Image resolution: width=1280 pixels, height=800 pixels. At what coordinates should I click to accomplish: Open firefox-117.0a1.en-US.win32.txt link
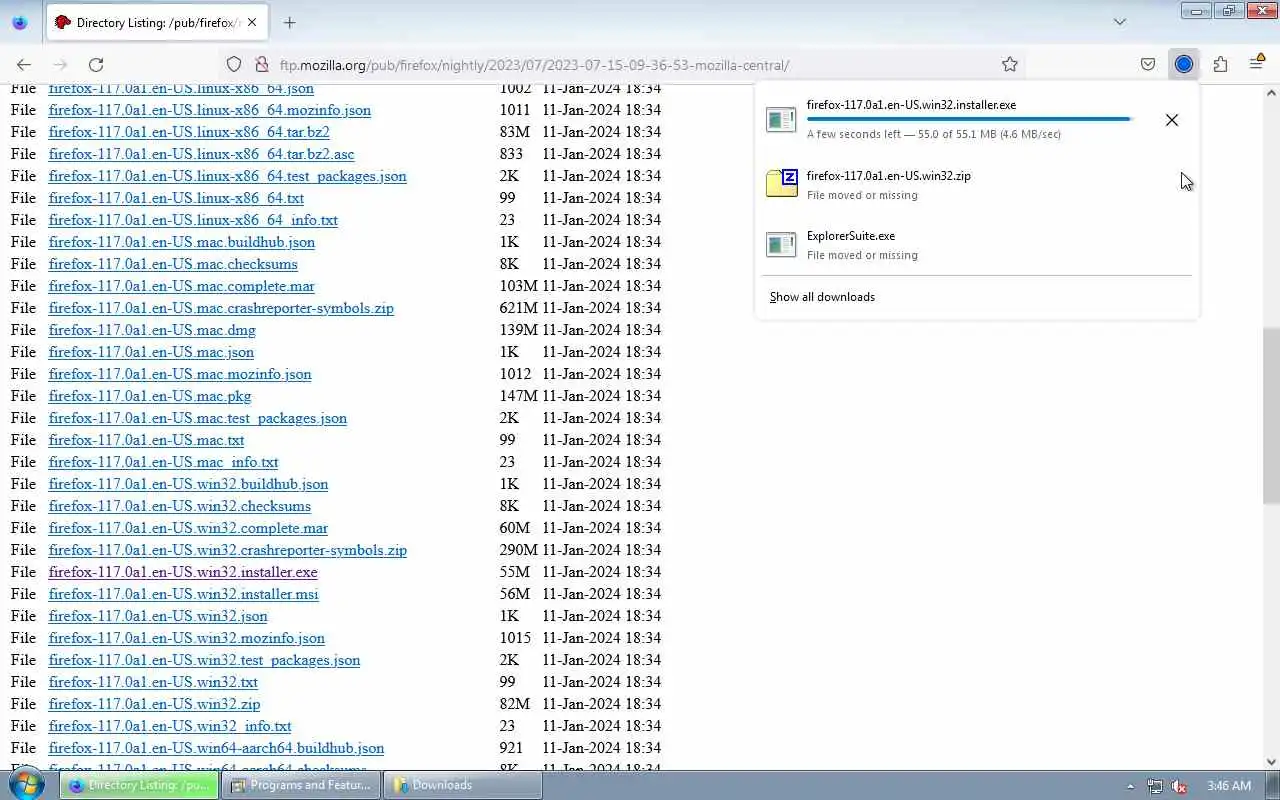[x=153, y=682]
